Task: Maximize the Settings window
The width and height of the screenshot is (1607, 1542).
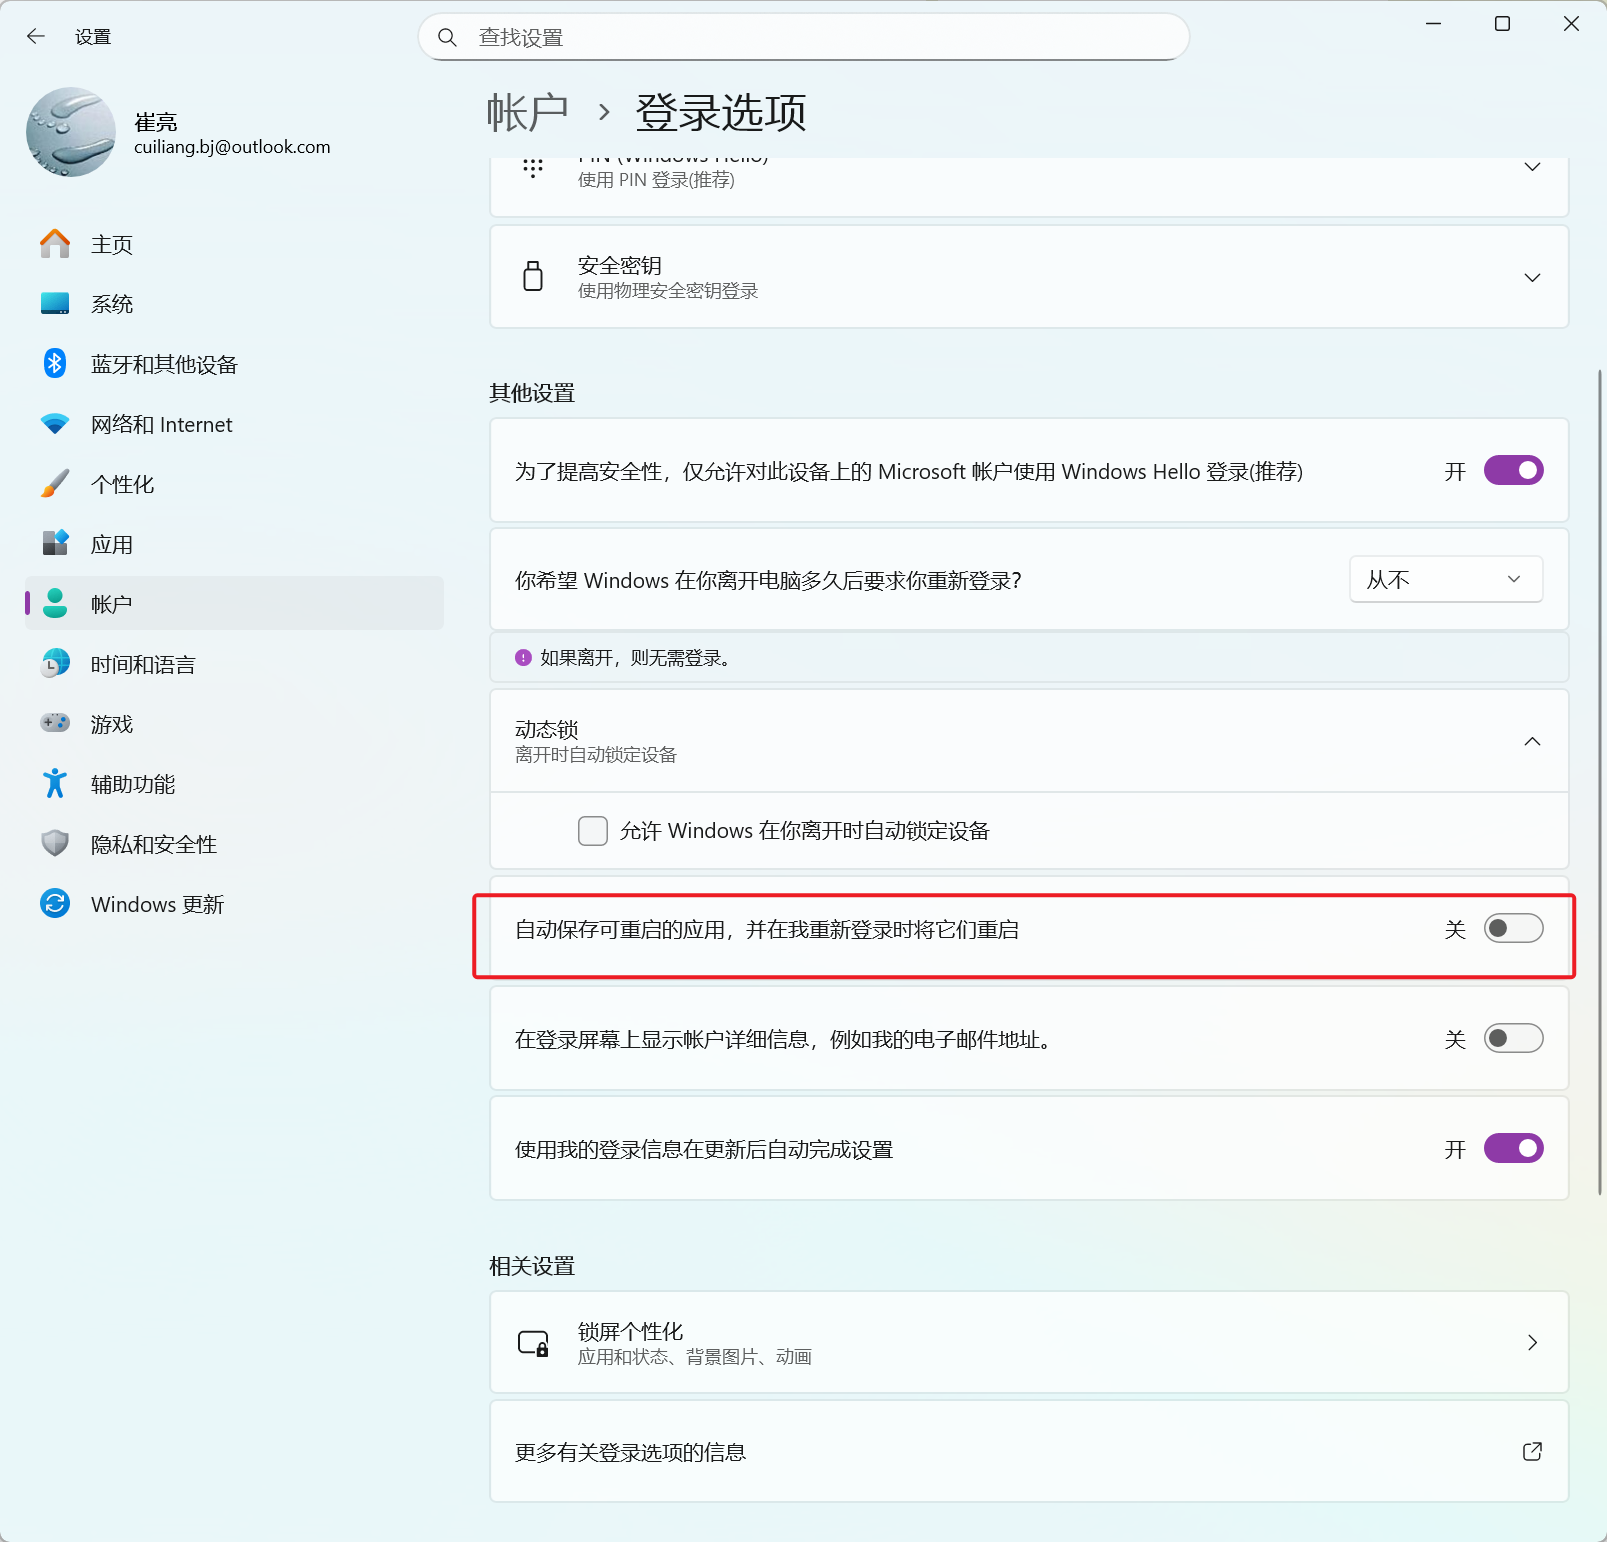Action: click(1502, 24)
